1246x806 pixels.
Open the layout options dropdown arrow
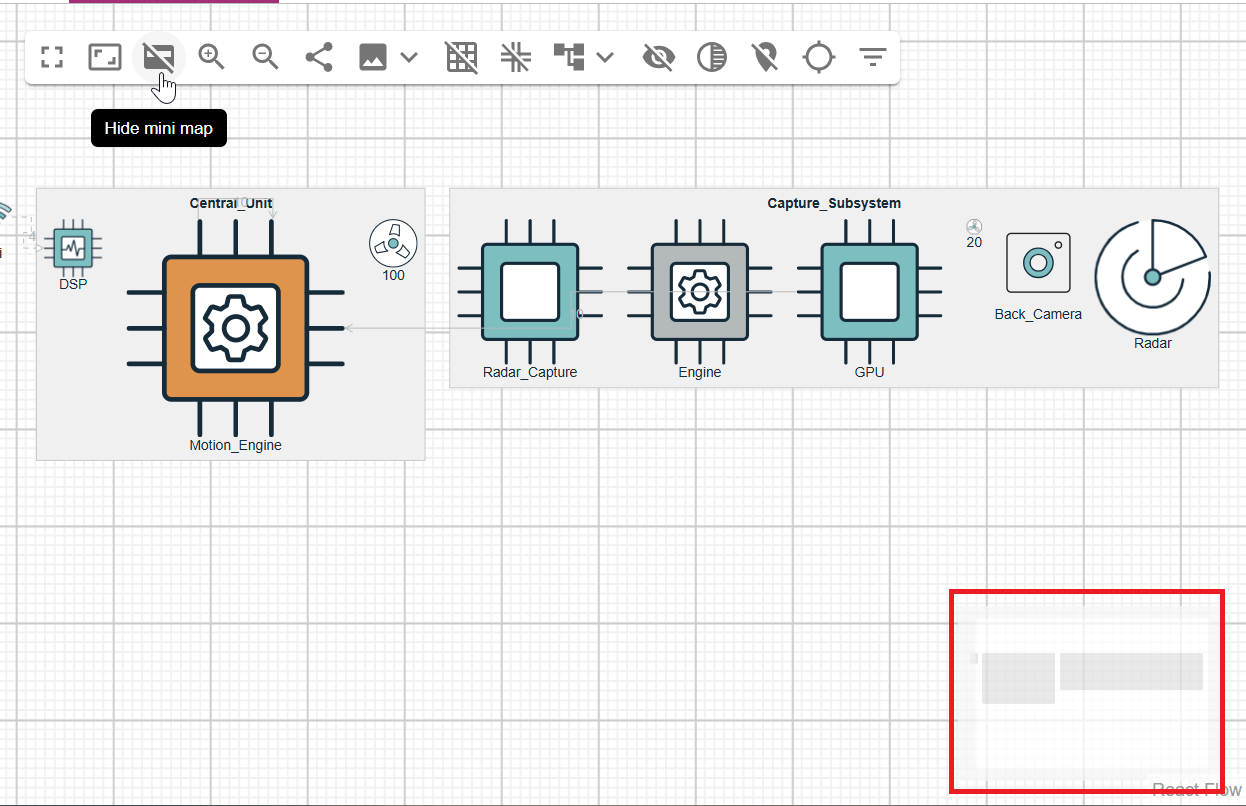(x=605, y=58)
